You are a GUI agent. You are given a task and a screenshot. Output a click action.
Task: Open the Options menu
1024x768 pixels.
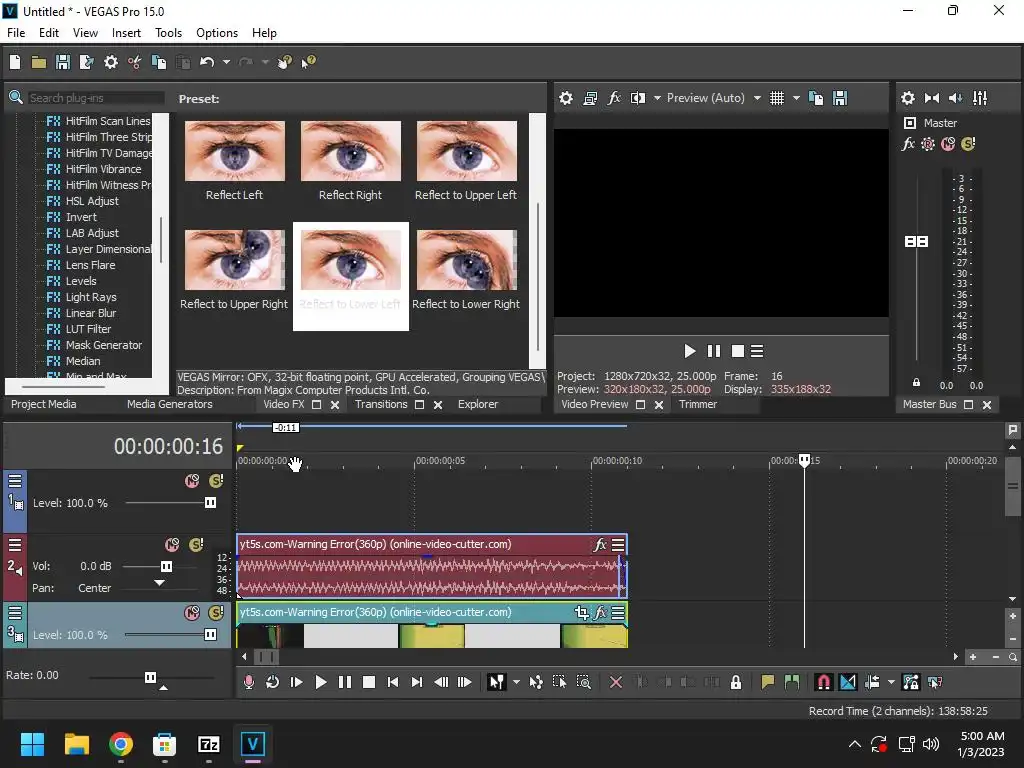point(217,33)
